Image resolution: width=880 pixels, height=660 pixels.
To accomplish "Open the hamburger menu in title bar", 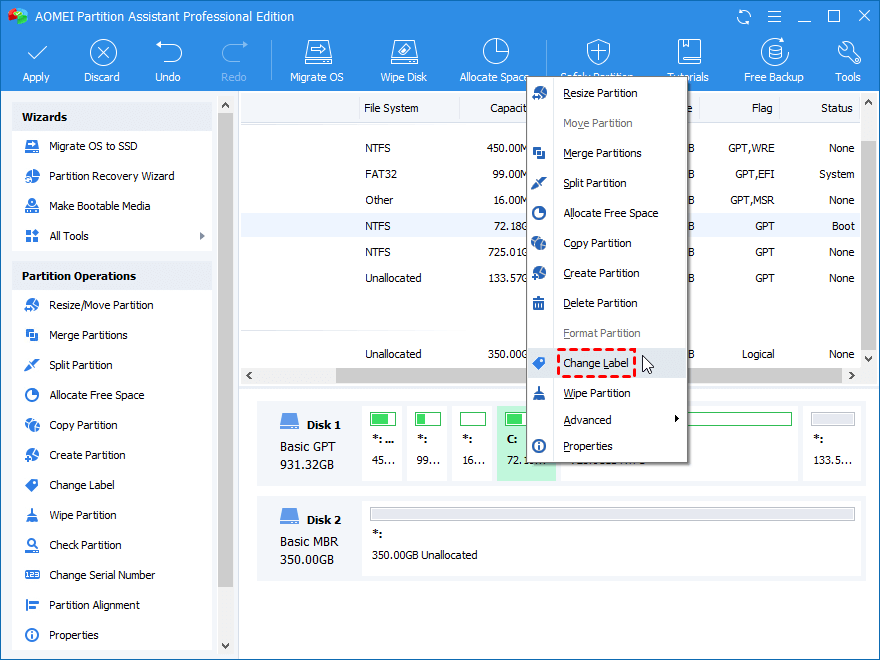I will (774, 17).
